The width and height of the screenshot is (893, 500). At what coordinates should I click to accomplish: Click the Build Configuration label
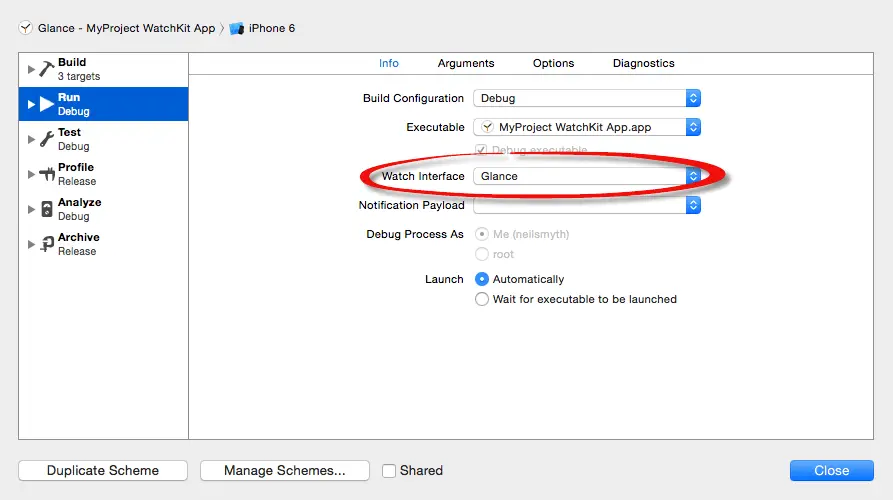point(413,98)
